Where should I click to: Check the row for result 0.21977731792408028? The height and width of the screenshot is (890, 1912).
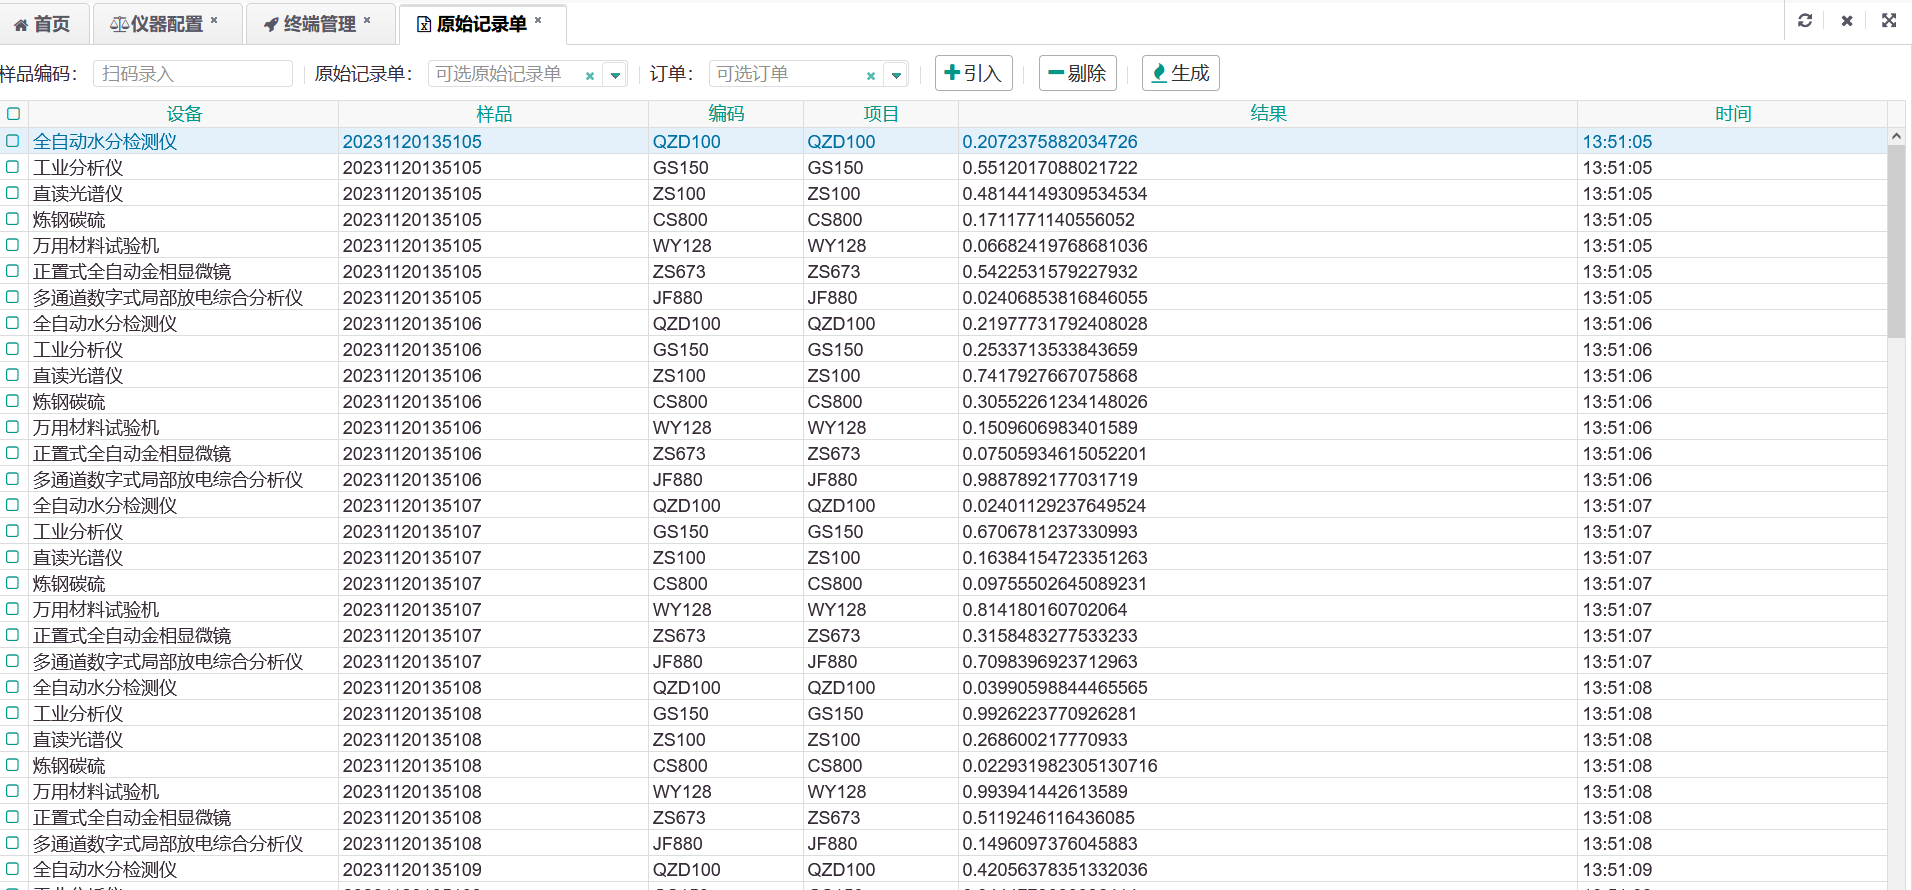coord(13,323)
